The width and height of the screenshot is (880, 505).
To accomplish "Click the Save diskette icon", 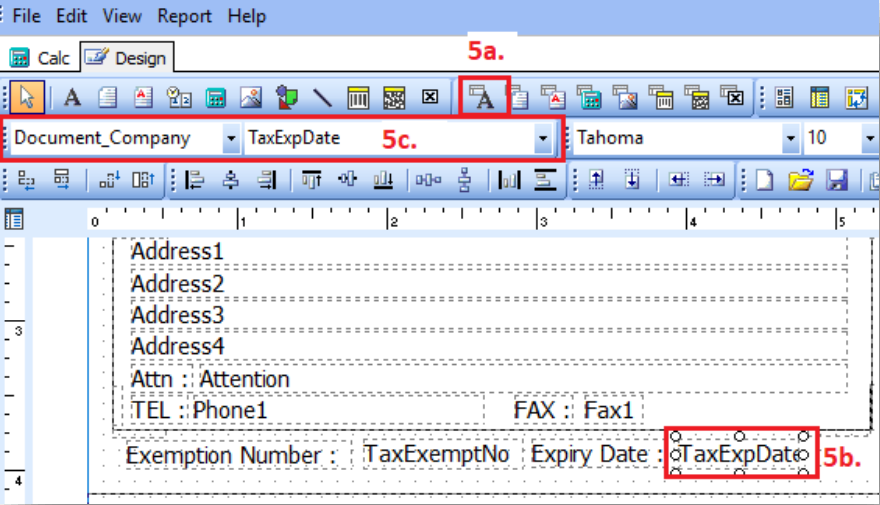I will [836, 180].
